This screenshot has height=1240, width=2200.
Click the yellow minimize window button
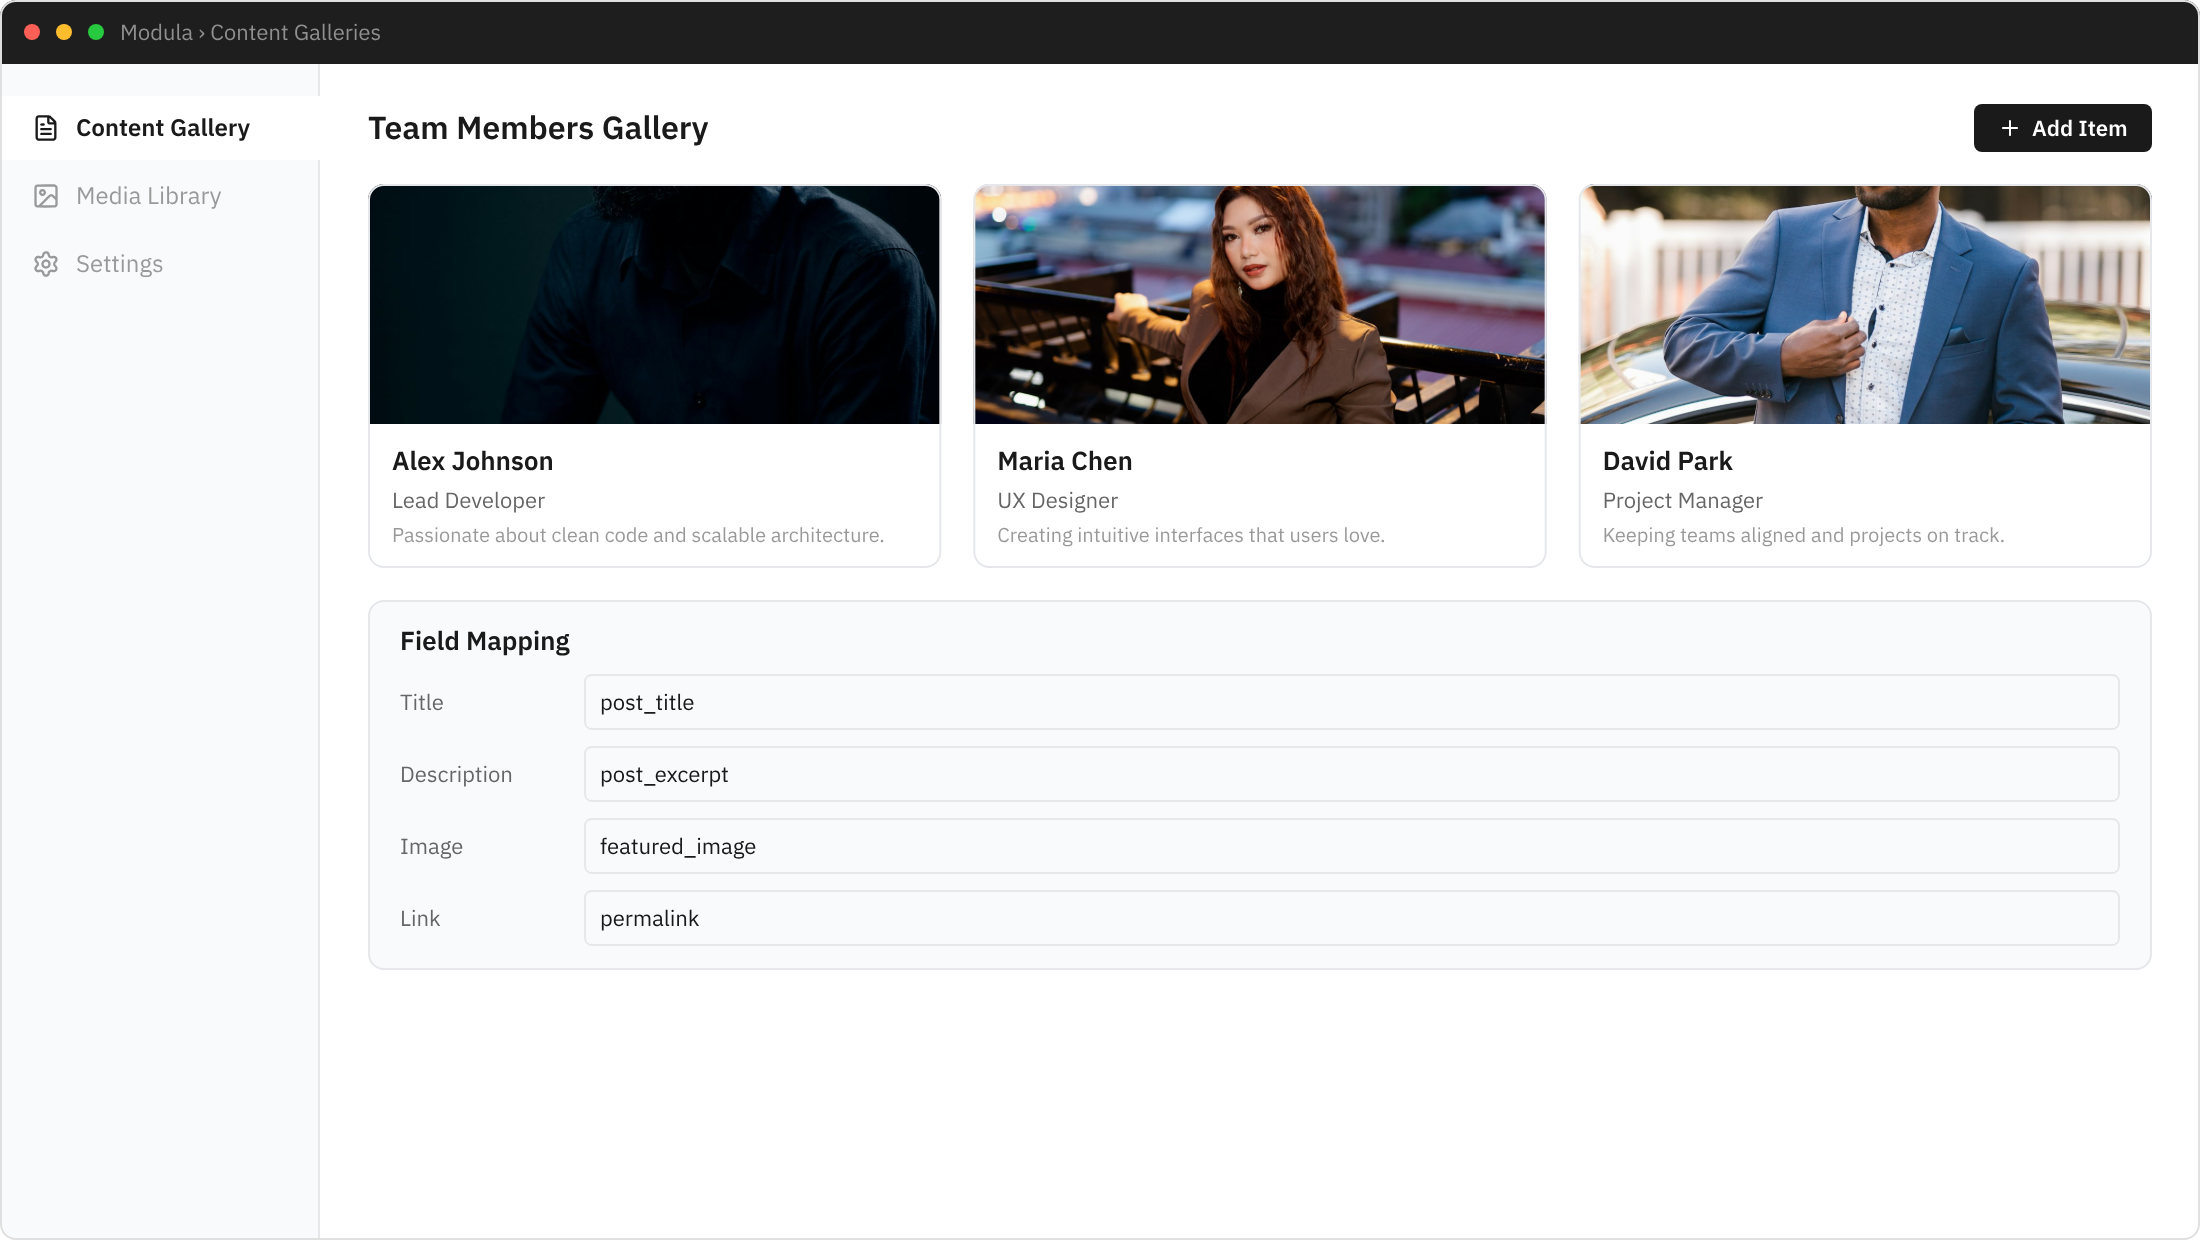64,32
